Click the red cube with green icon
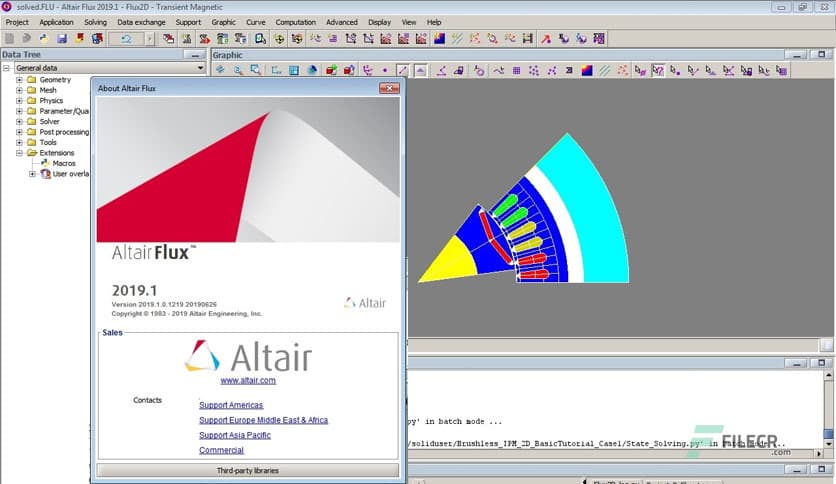Image resolution: width=836 pixels, height=484 pixels. (x=331, y=70)
